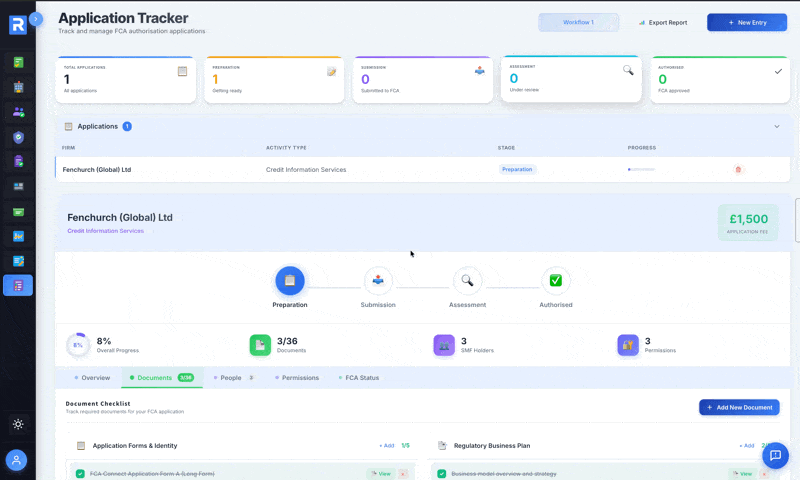Click the R logo in the sidebar
Image resolution: width=800 pixels, height=480 pixels.
click(x=17, y=24)
